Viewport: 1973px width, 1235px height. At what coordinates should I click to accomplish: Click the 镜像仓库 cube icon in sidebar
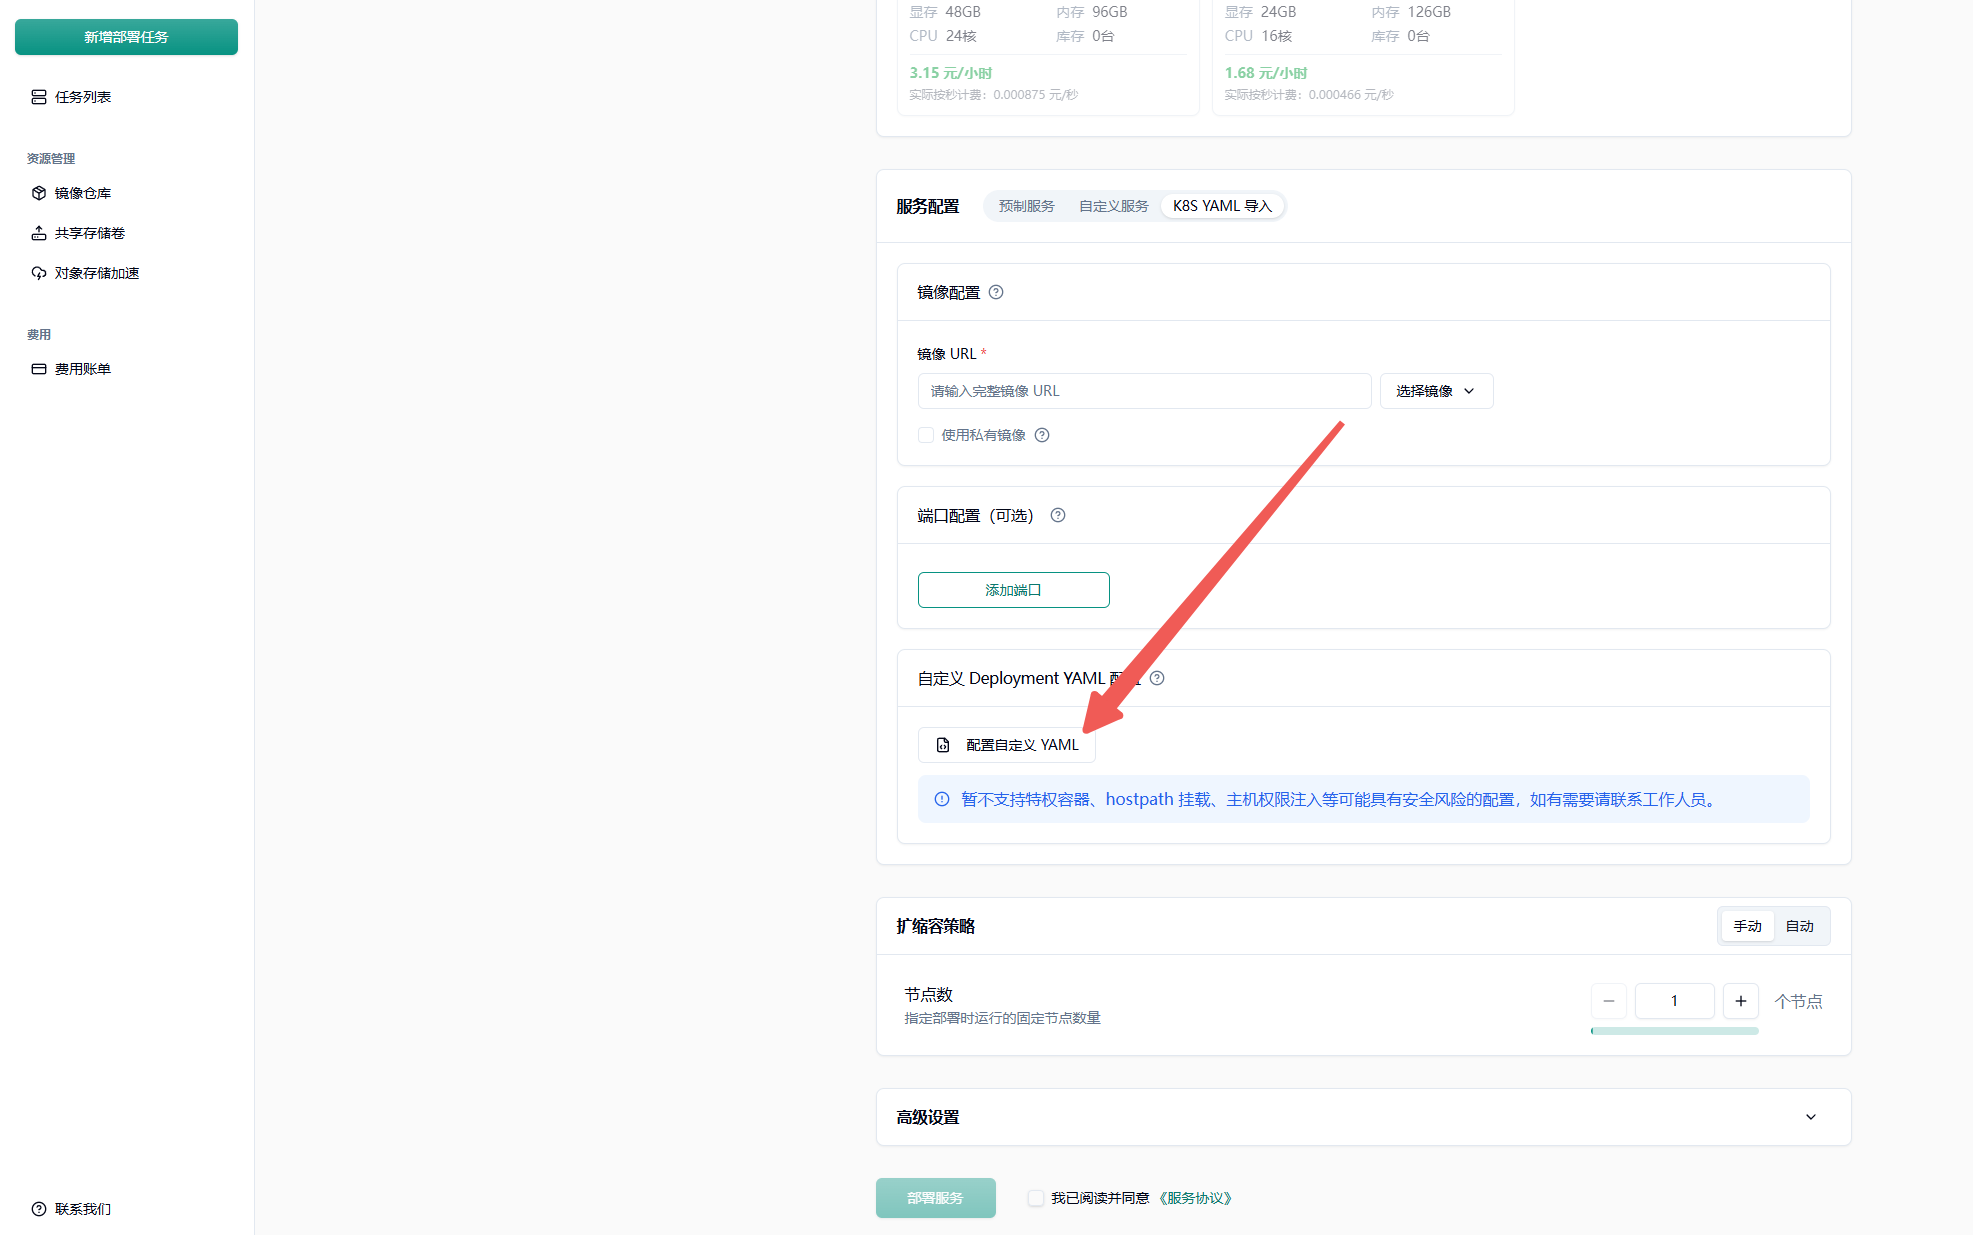click(x=39, y=193)
